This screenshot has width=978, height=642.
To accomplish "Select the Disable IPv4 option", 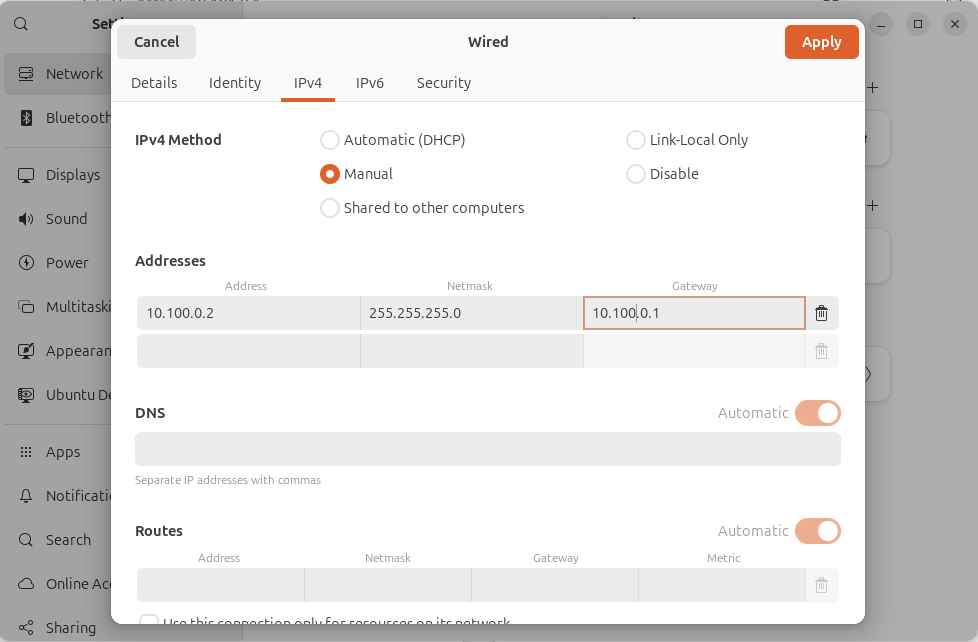I will (636, 173).
